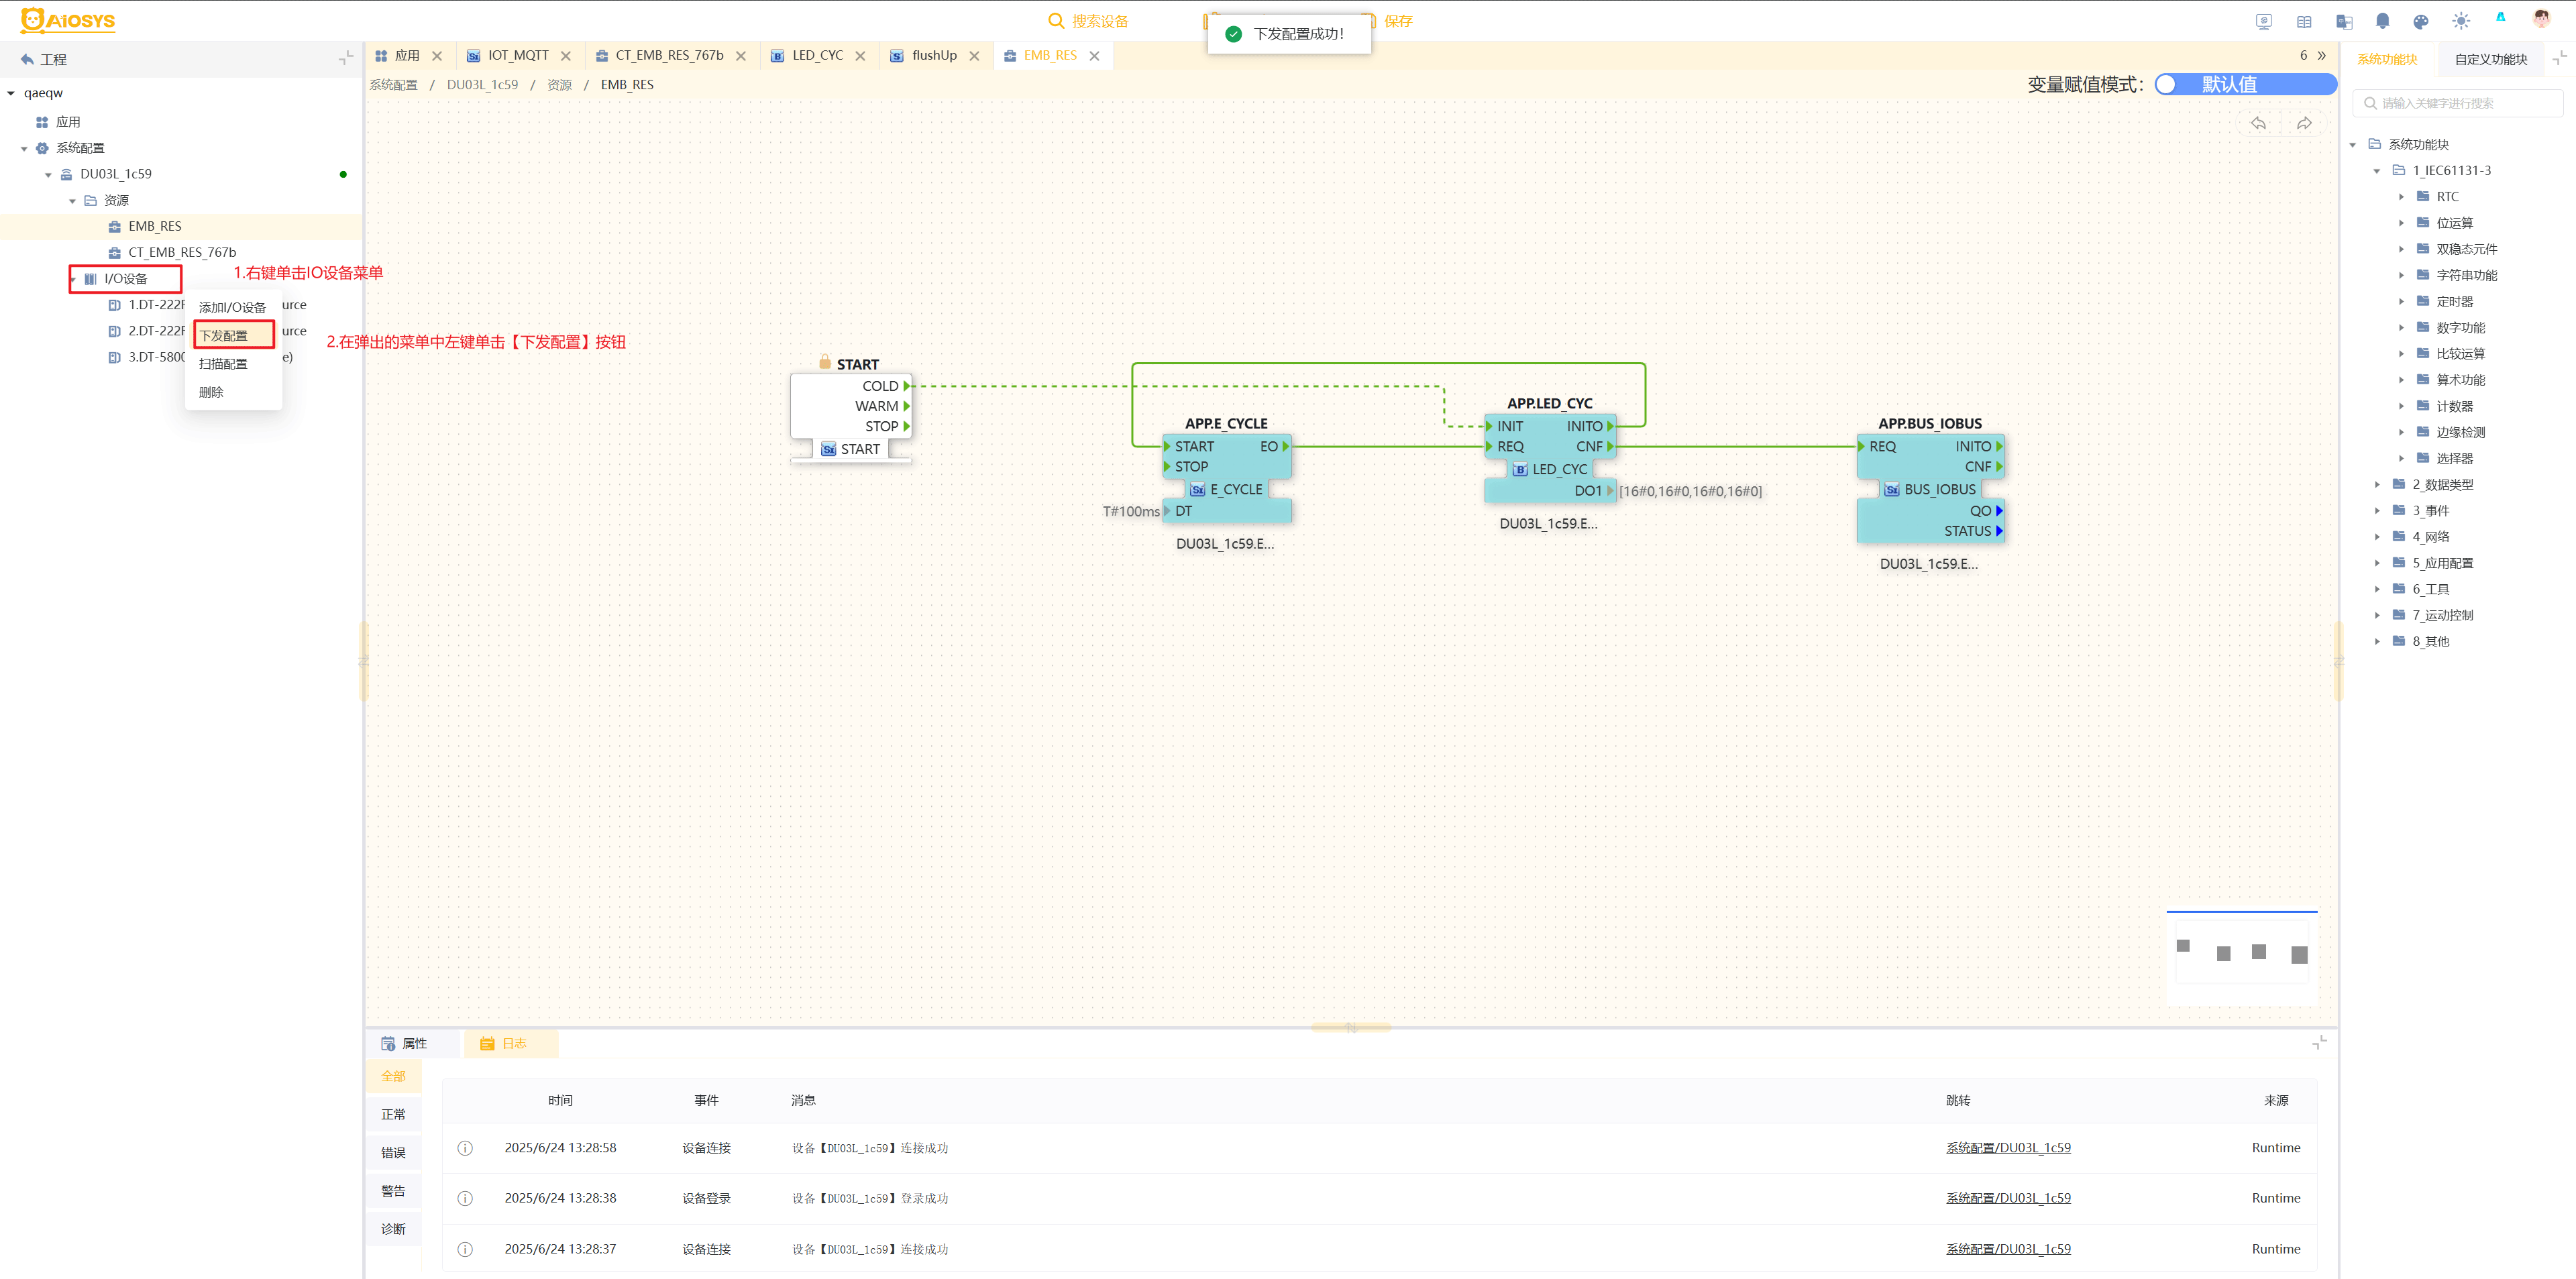
Task: Switch to the LED_CYC tab
Action: 817,55
